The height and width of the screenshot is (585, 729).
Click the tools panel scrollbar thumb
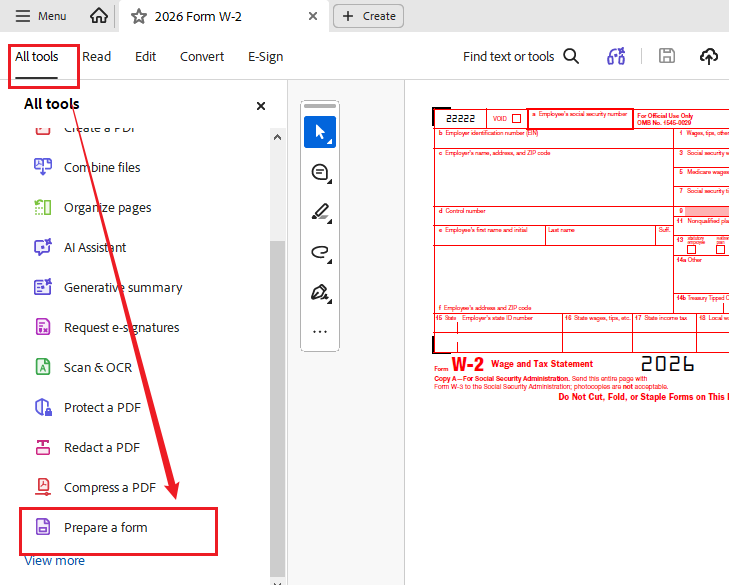click(278, 409)
